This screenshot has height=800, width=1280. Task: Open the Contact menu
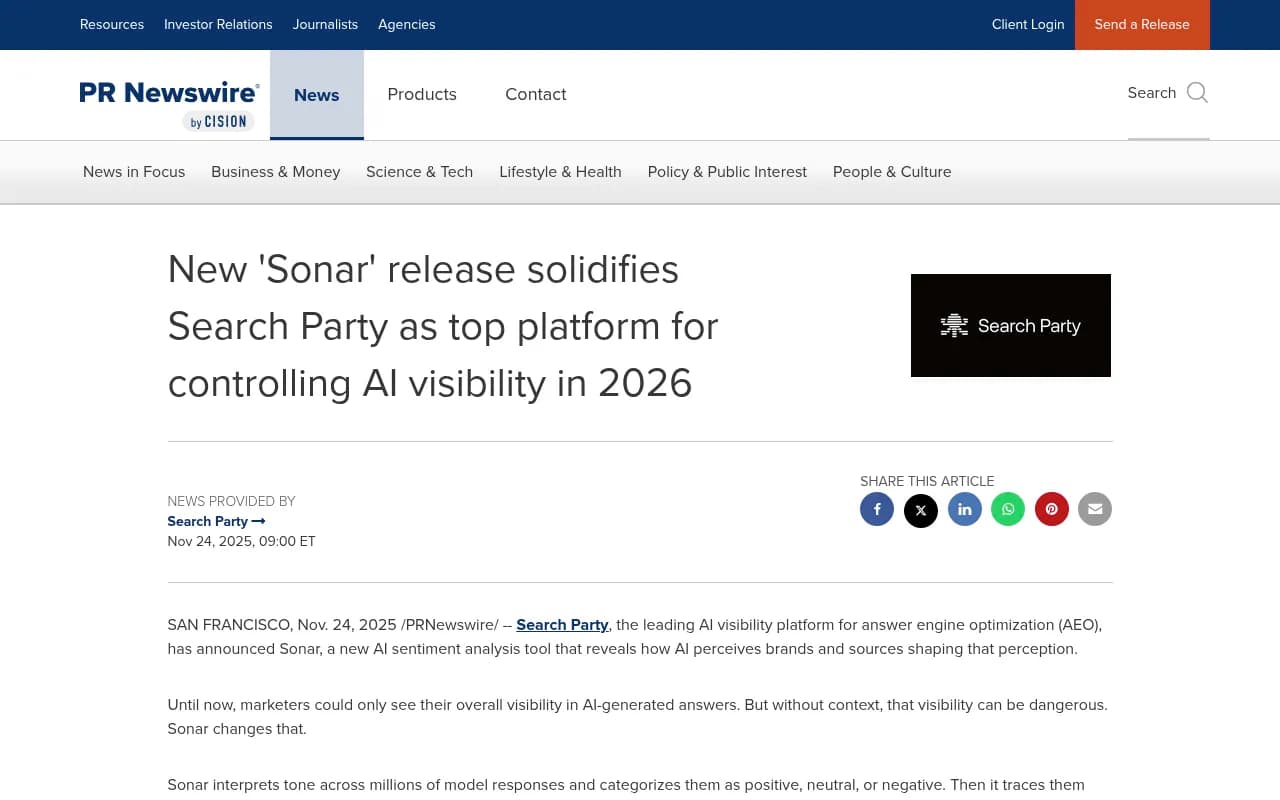coord(536,94)
